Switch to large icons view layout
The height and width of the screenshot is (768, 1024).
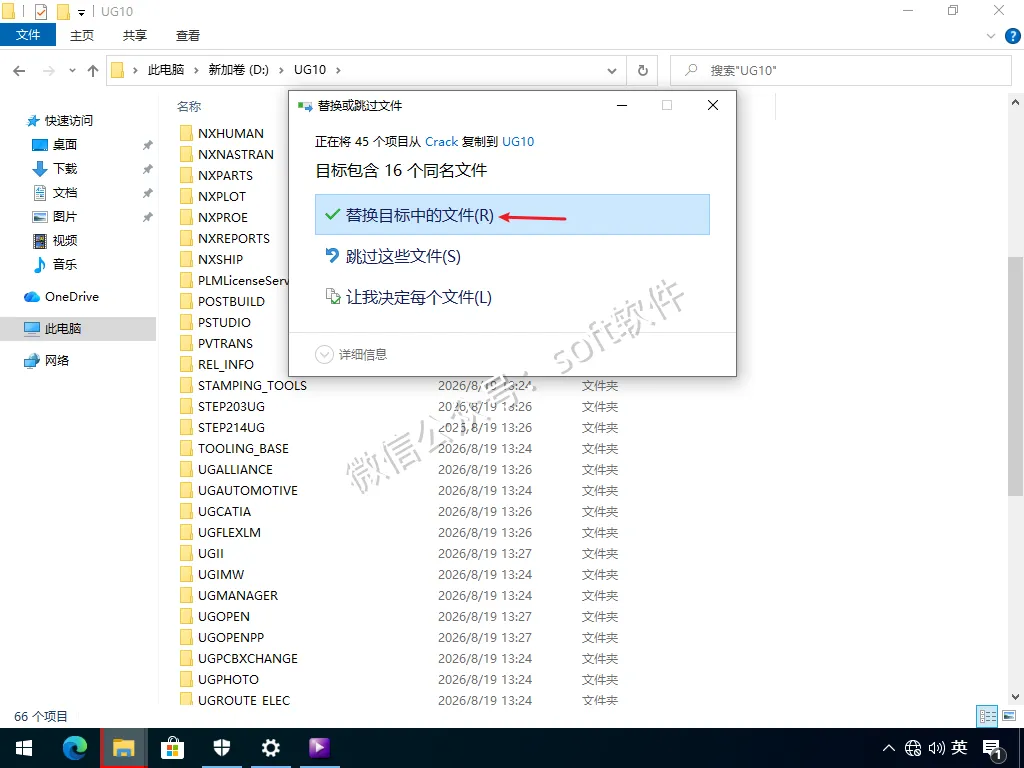[1009, 716]
